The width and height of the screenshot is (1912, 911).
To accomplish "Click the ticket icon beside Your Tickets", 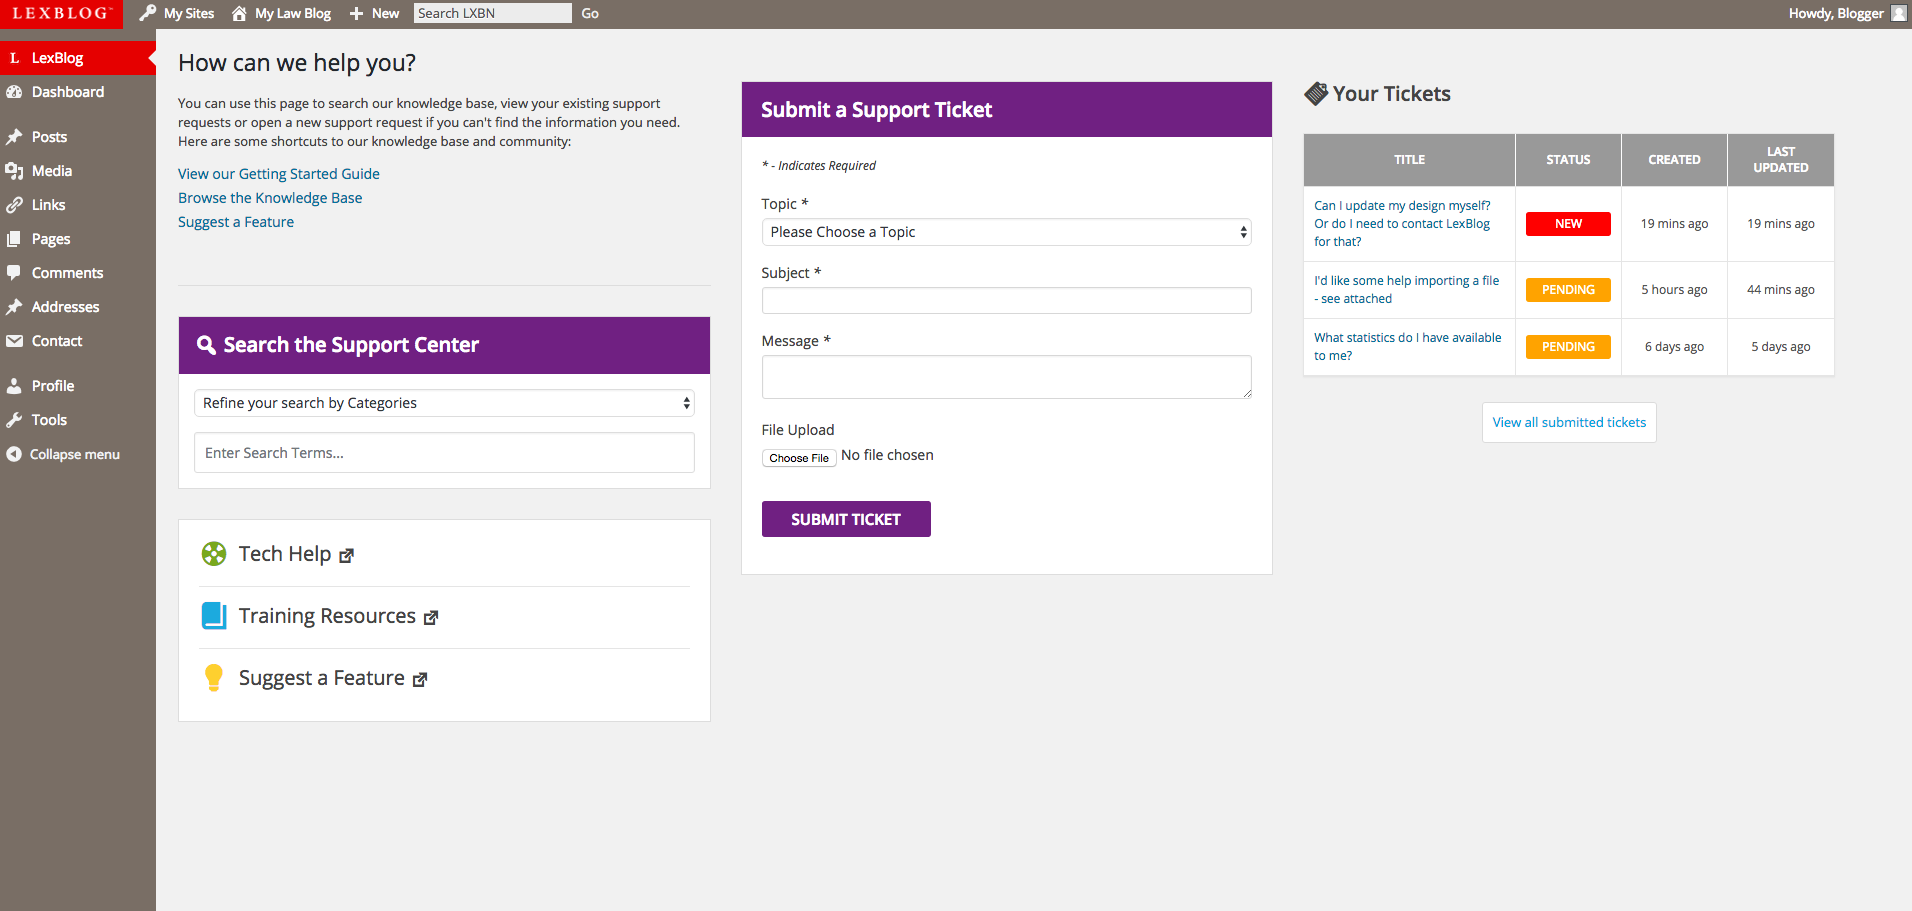I will click(x=1316, y=94).
